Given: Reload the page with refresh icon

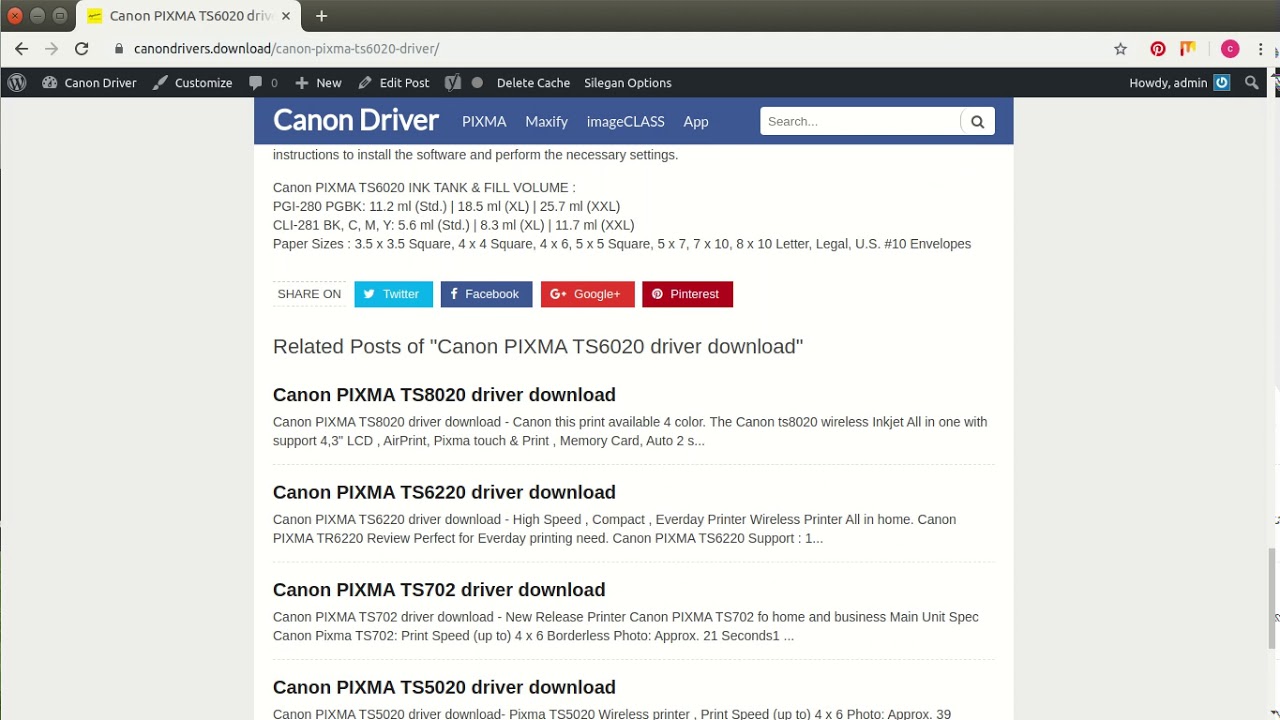Looking at the screenshot, I should [82, 48].
